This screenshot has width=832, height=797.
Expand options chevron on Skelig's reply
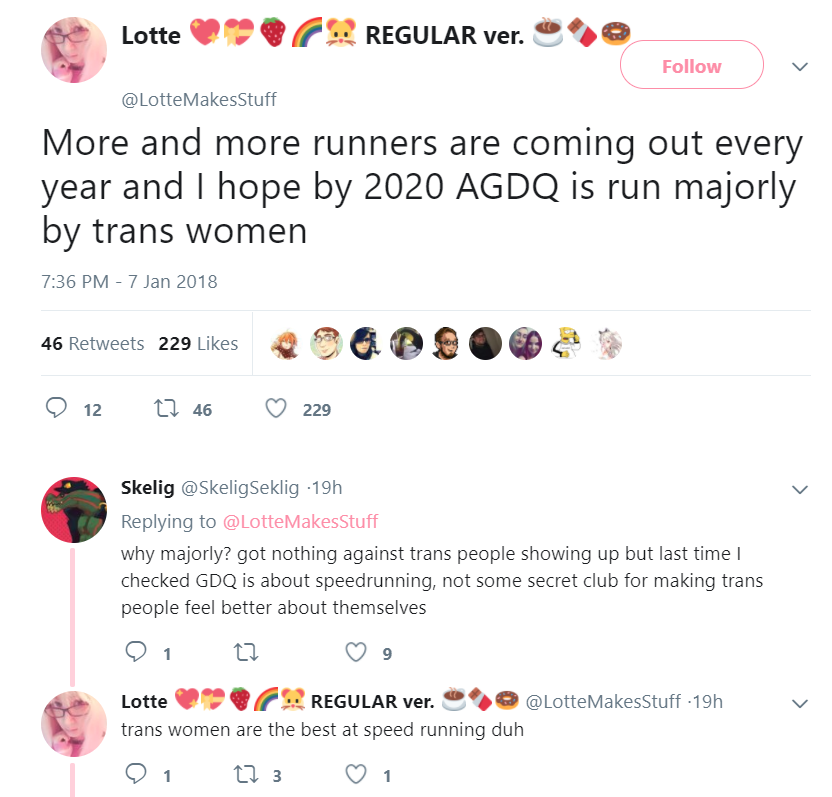[800, 489]
